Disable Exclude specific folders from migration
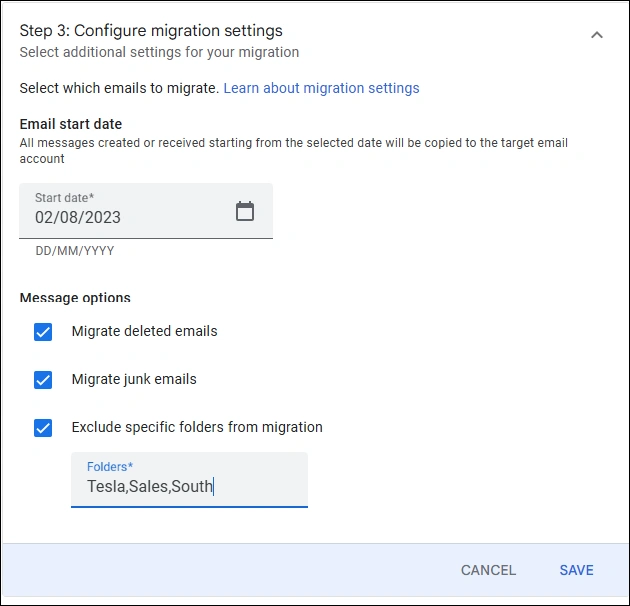The width and height of the screenshot is (630, 606). [43, 428]
